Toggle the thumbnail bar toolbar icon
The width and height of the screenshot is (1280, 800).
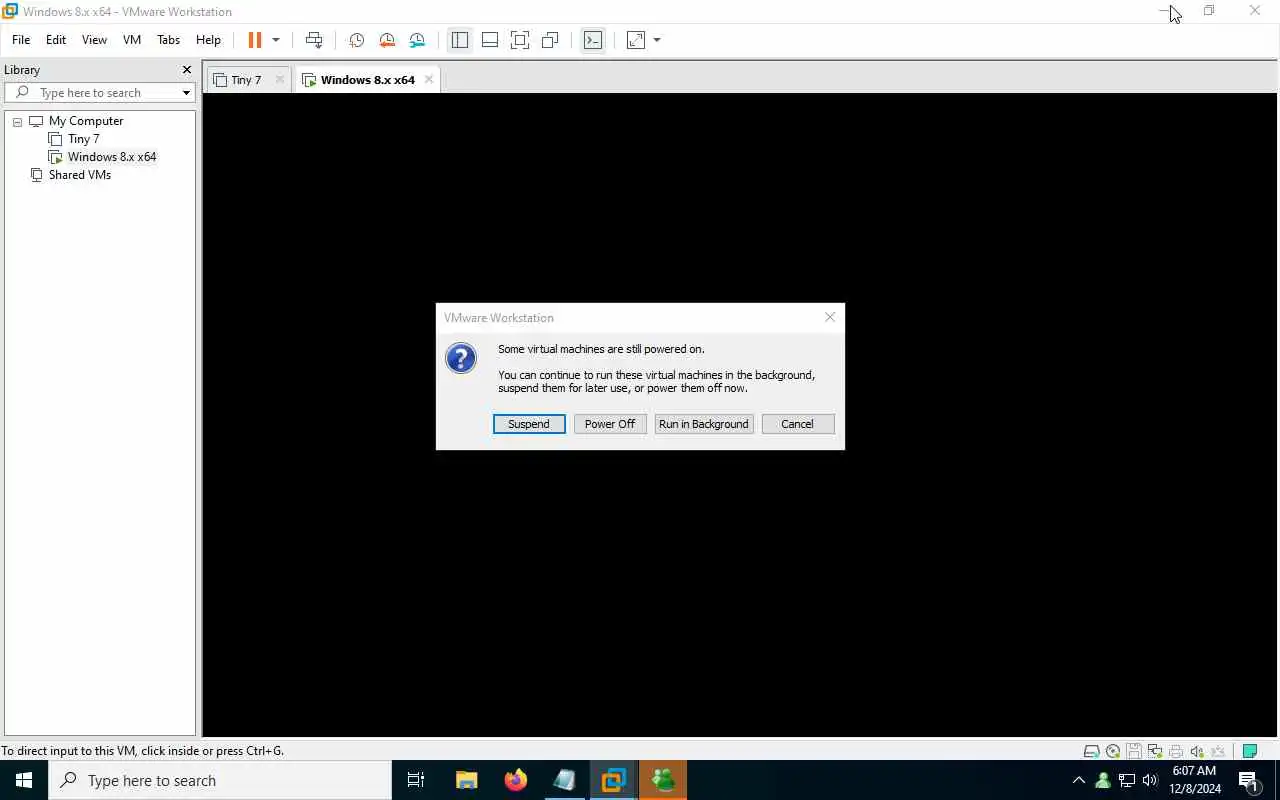490,40
